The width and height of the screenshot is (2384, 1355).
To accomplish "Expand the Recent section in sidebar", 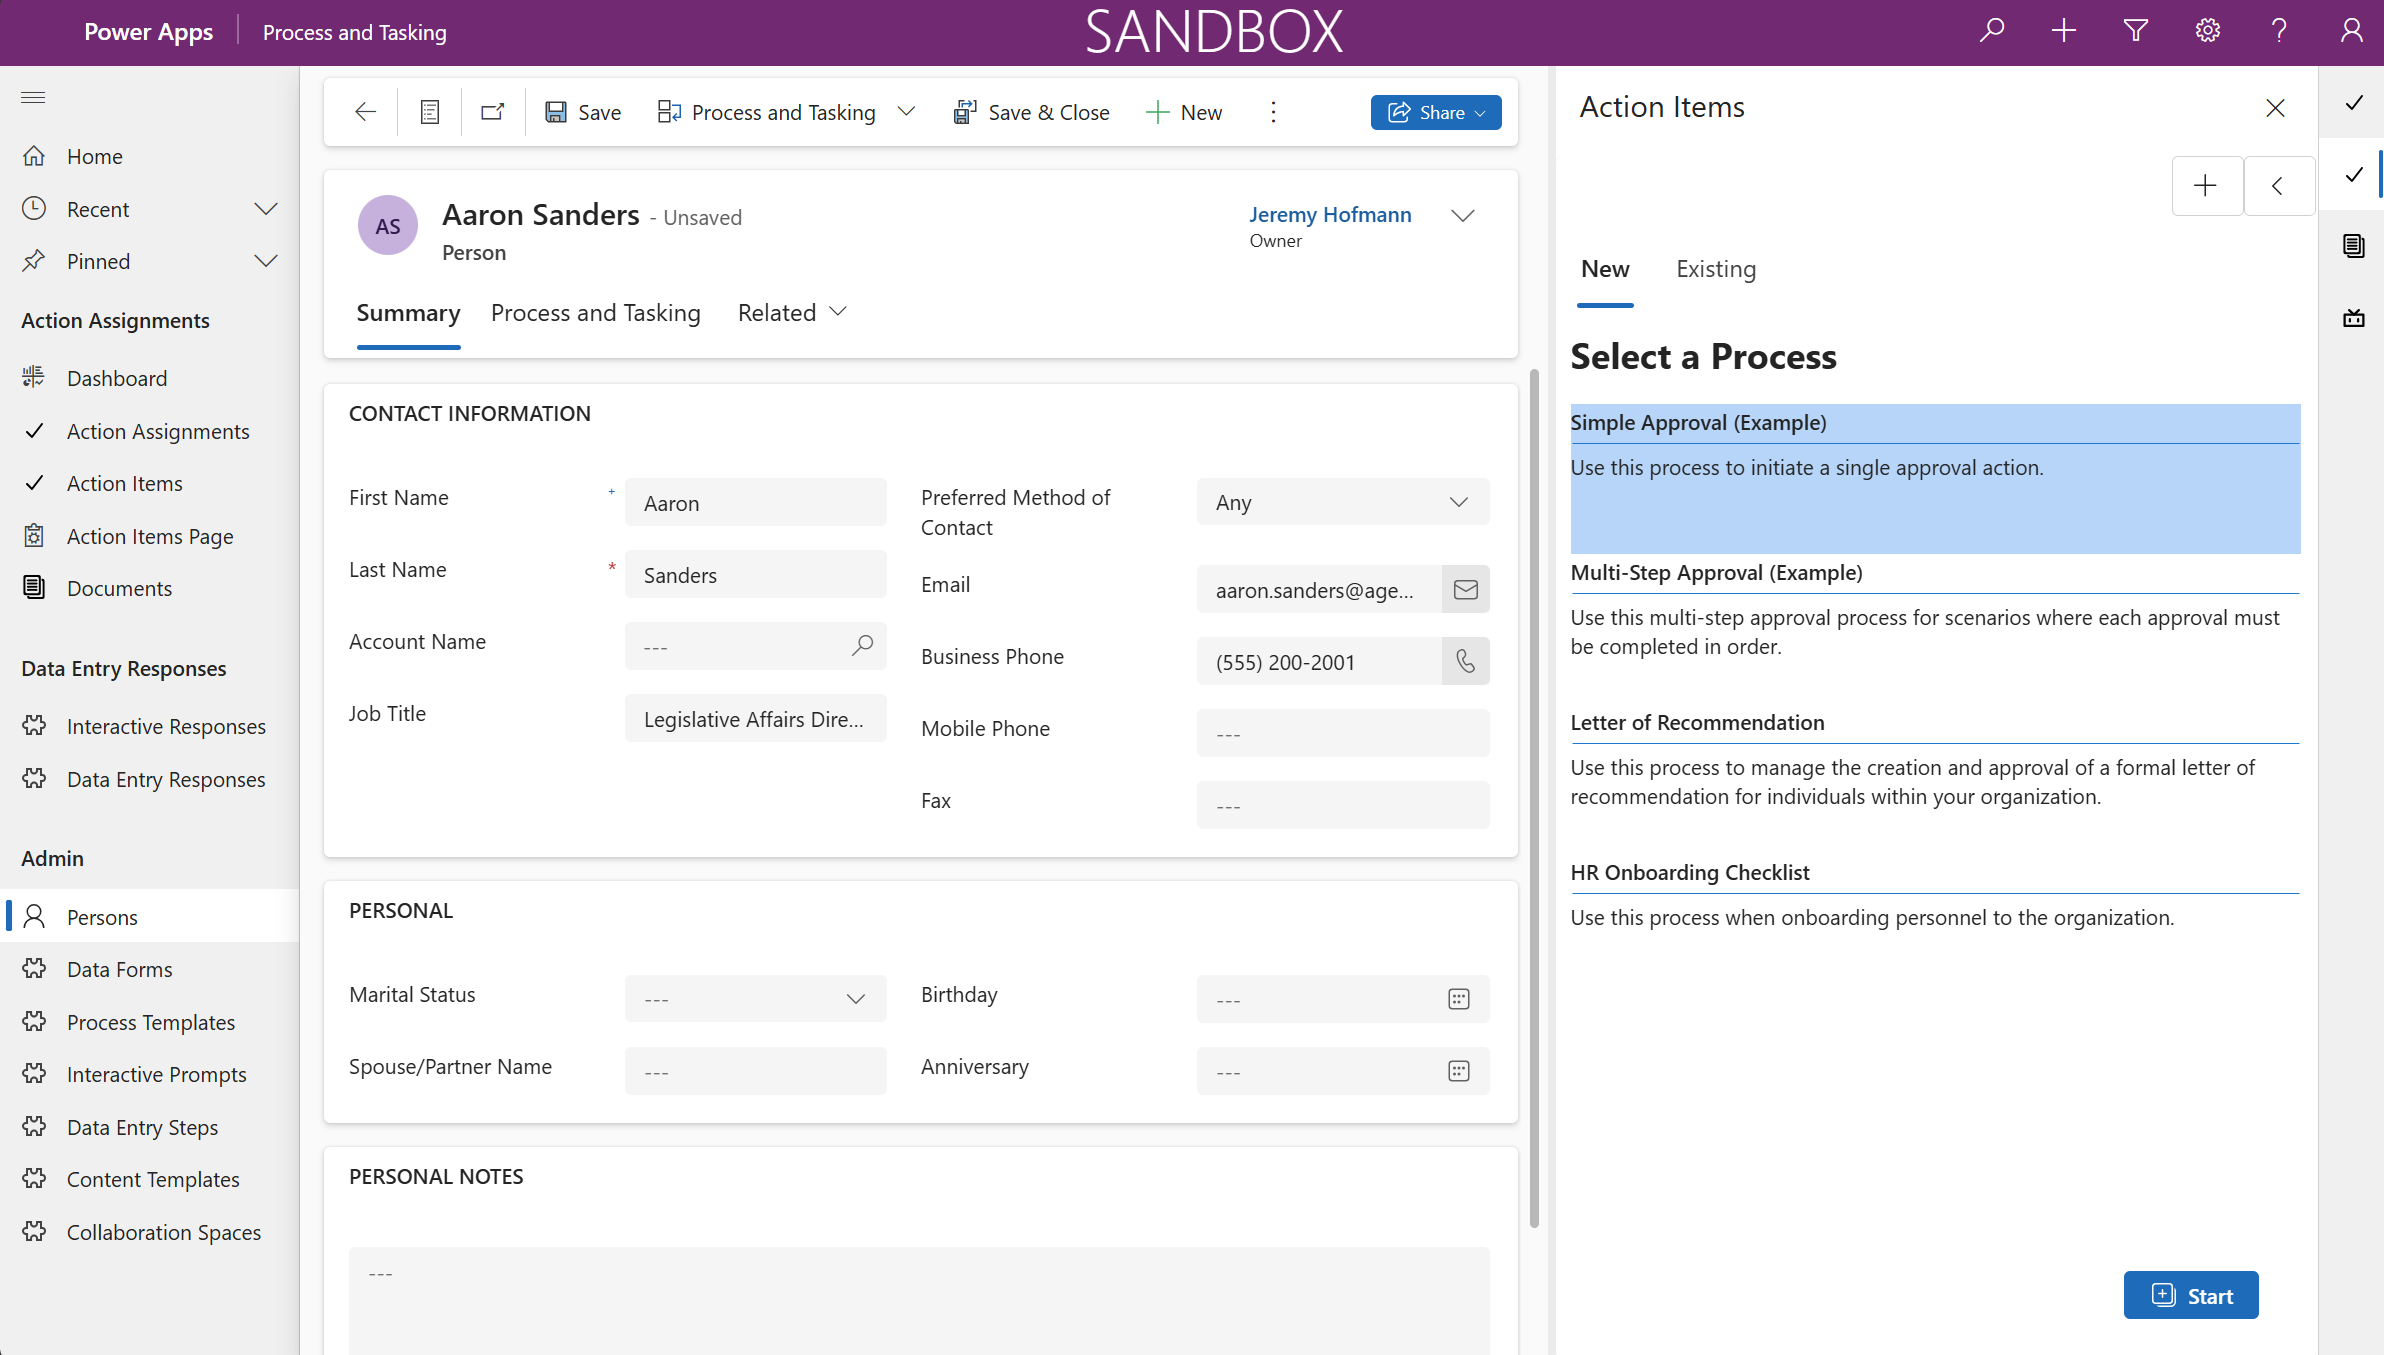I will 265,209.
